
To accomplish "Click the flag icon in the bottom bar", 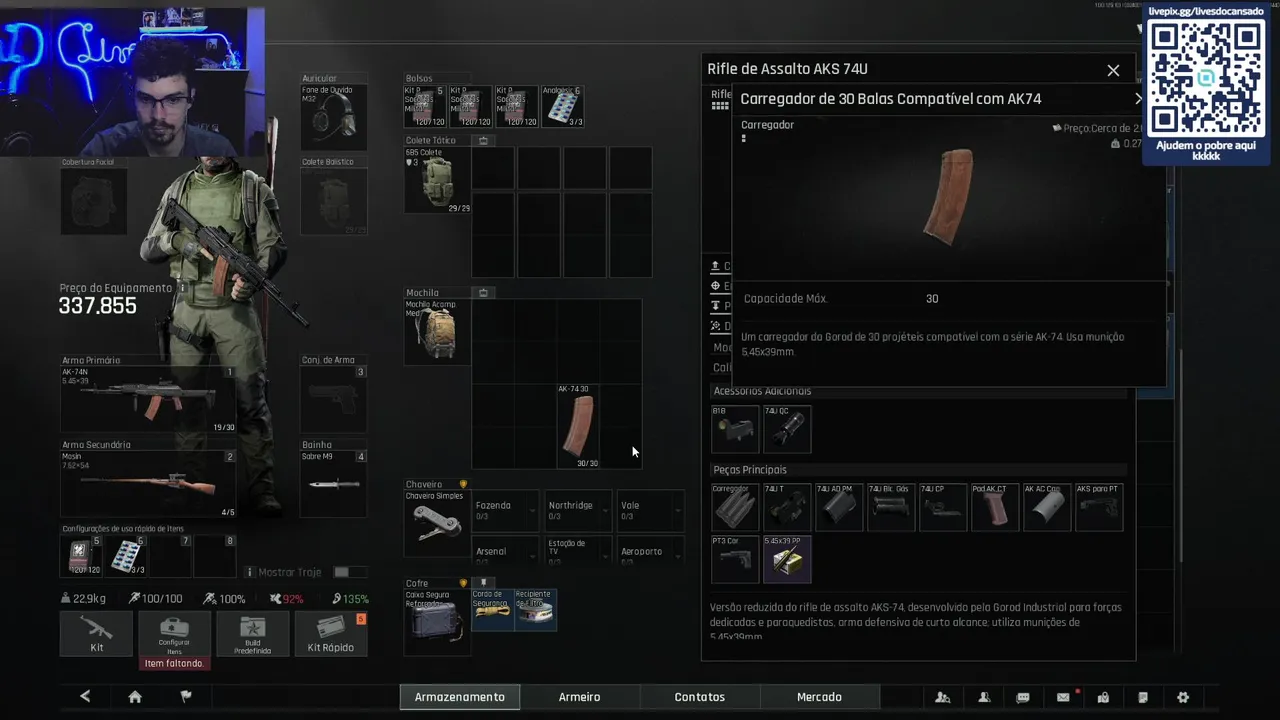I will [186, 697].
